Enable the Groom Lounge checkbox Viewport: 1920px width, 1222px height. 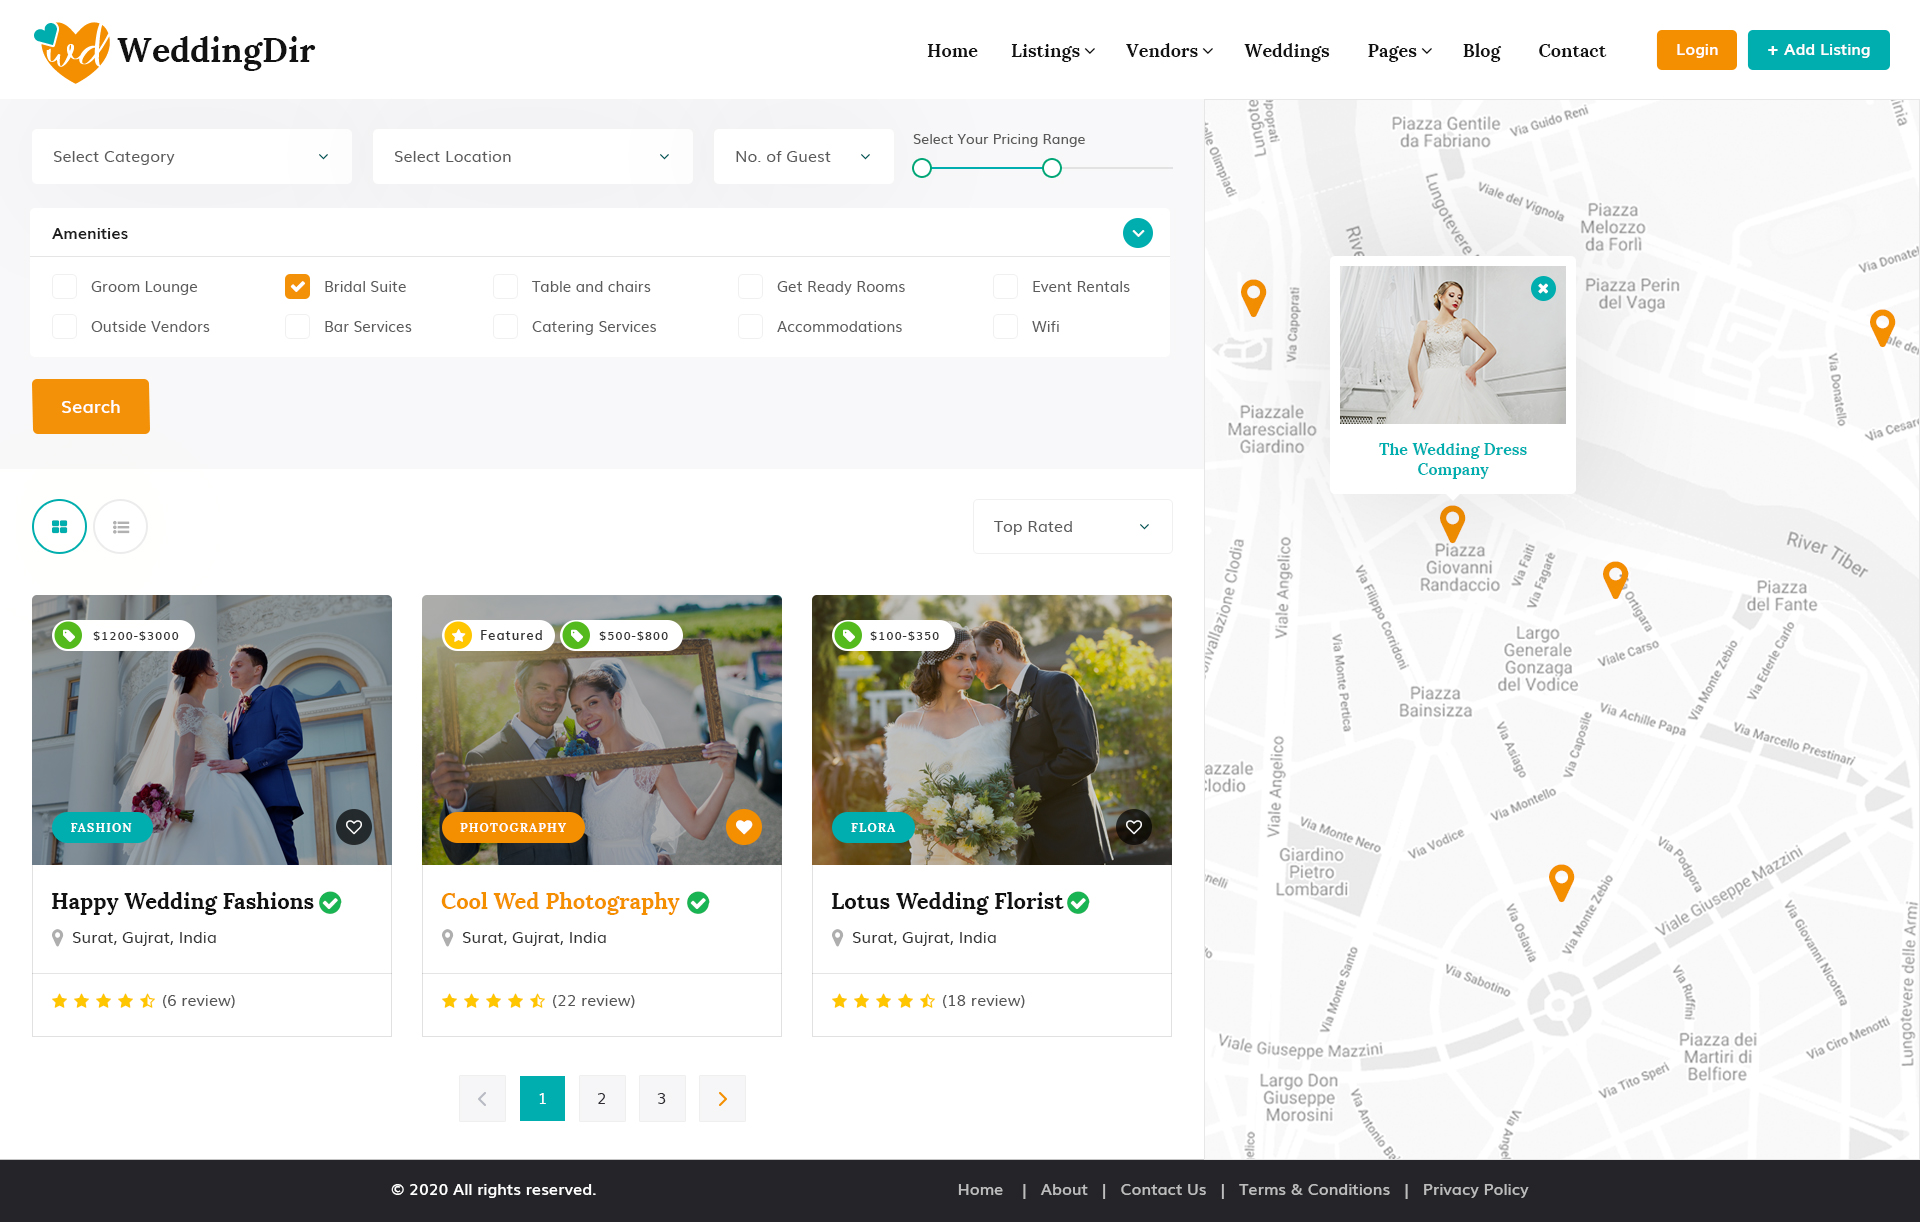point(65,287)
